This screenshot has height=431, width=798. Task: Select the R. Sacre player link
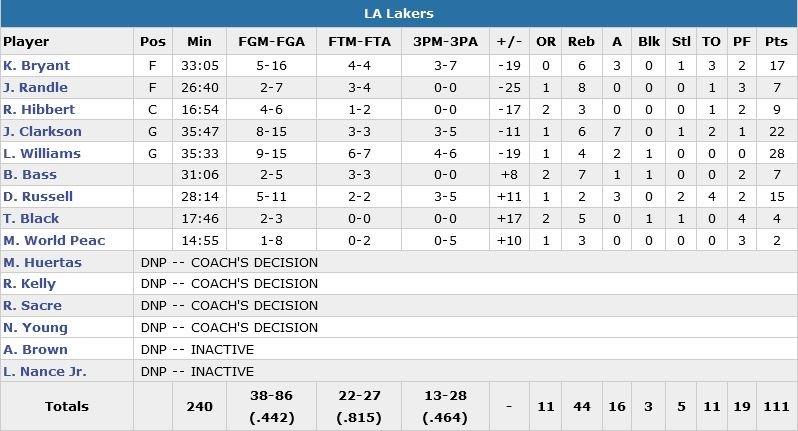pyautogui.click(x=33, y=306)
